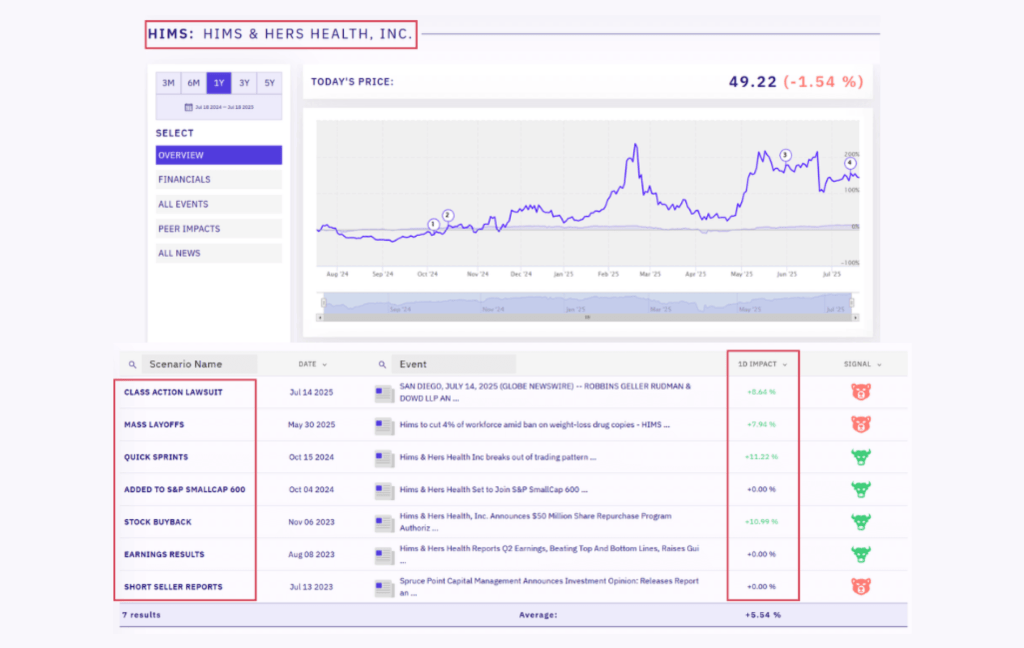1024x648 pixels.
Task: Click news icon for Spruce Point Capital event
Action: click(384, 587)
